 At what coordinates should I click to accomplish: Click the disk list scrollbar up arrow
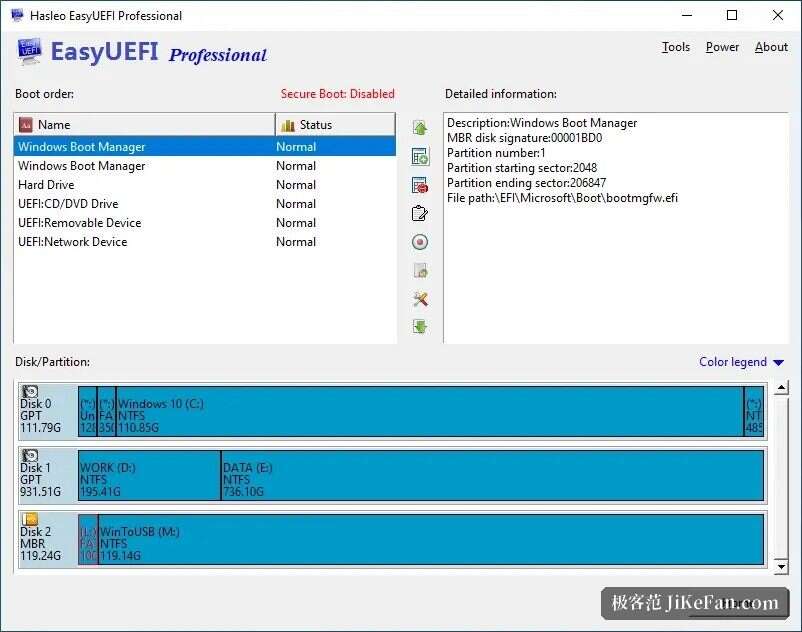tap(781, 388)
